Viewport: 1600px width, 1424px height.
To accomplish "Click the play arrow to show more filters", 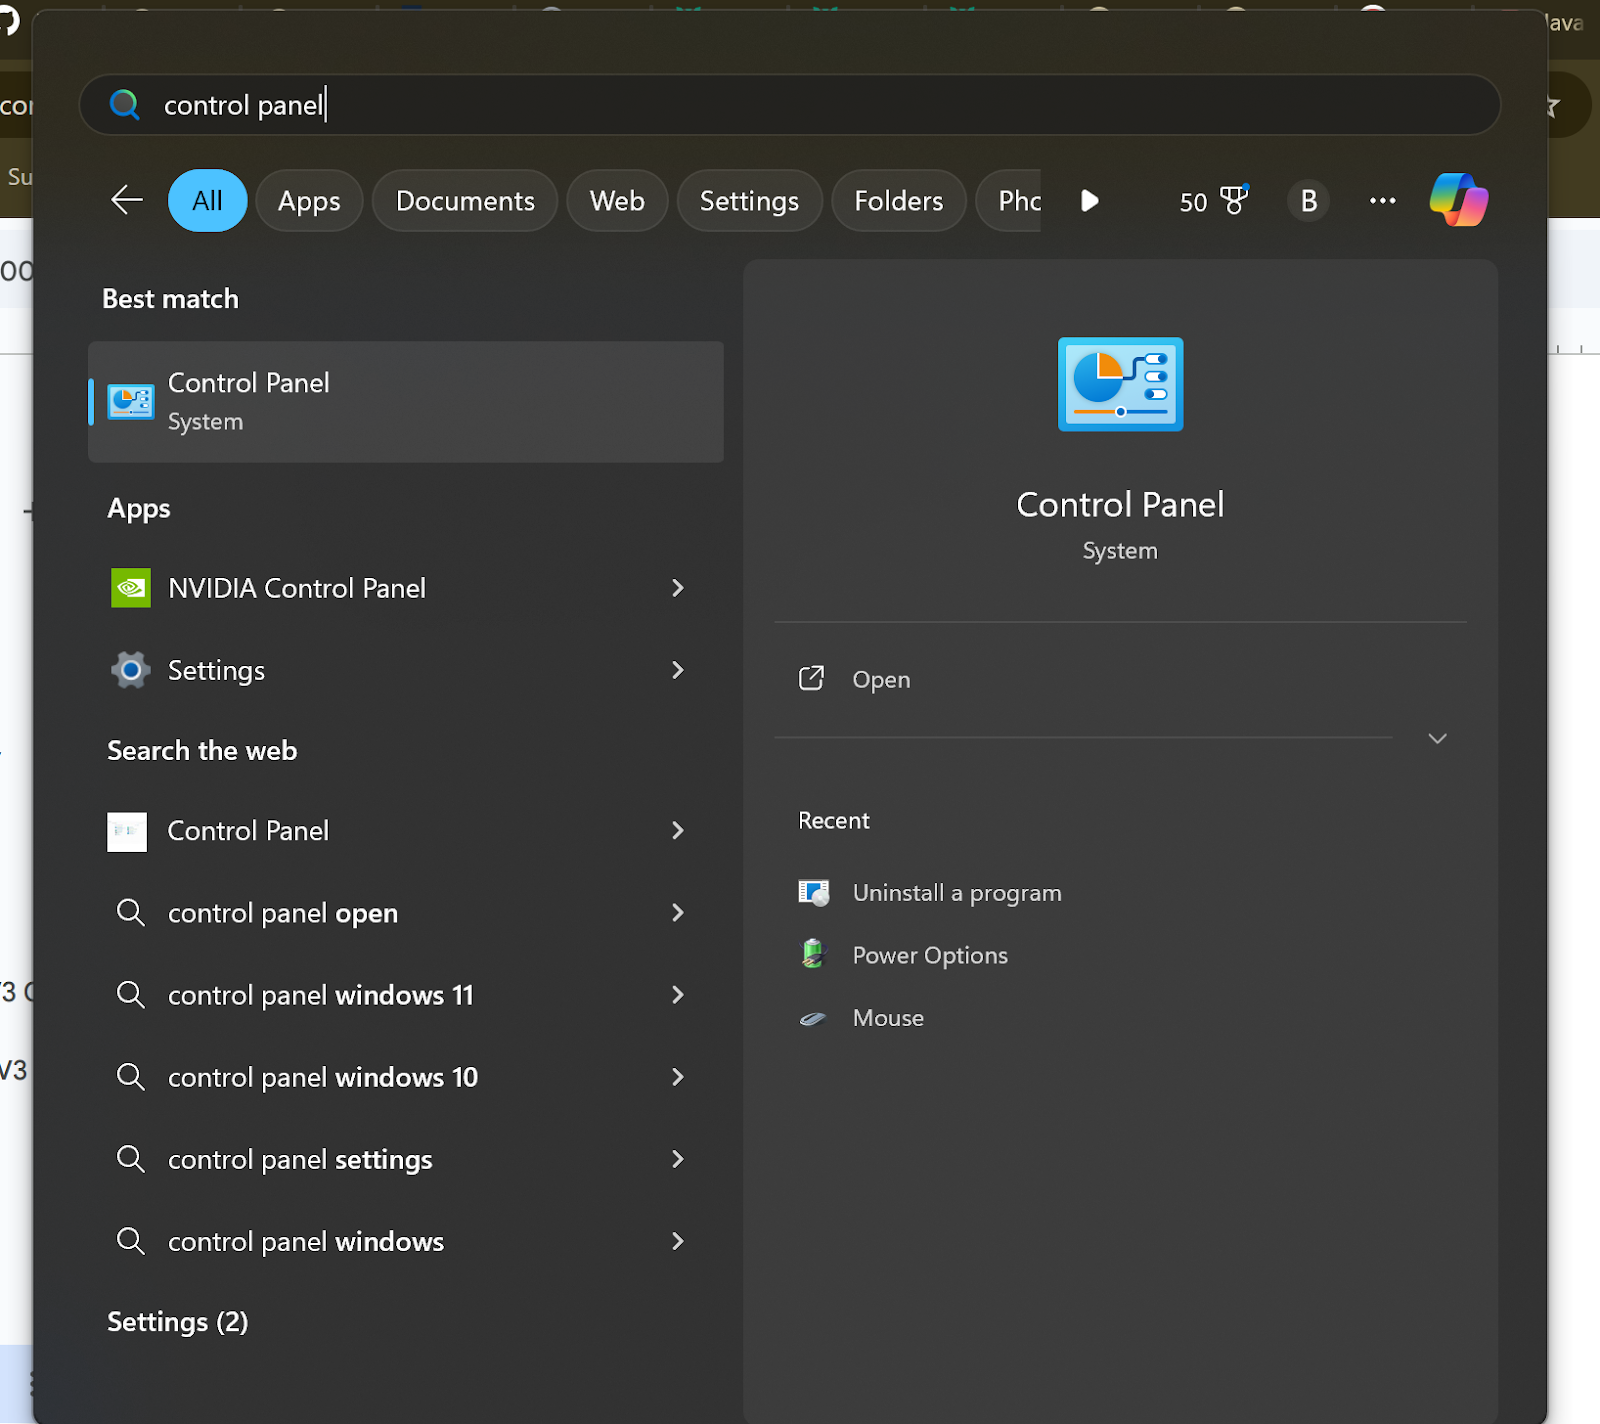I will 1090,201.
